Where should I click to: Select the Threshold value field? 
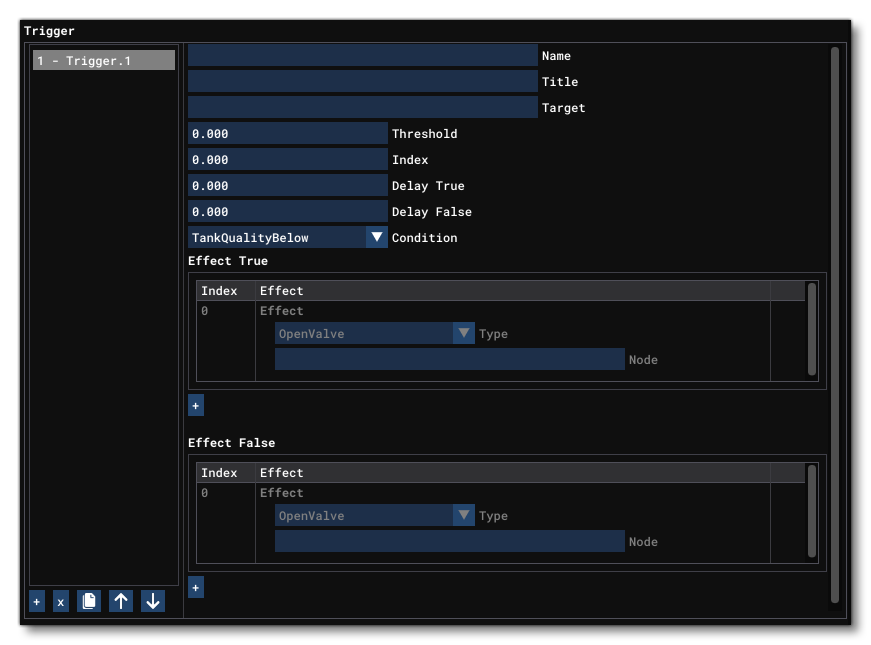pos(287,134)
